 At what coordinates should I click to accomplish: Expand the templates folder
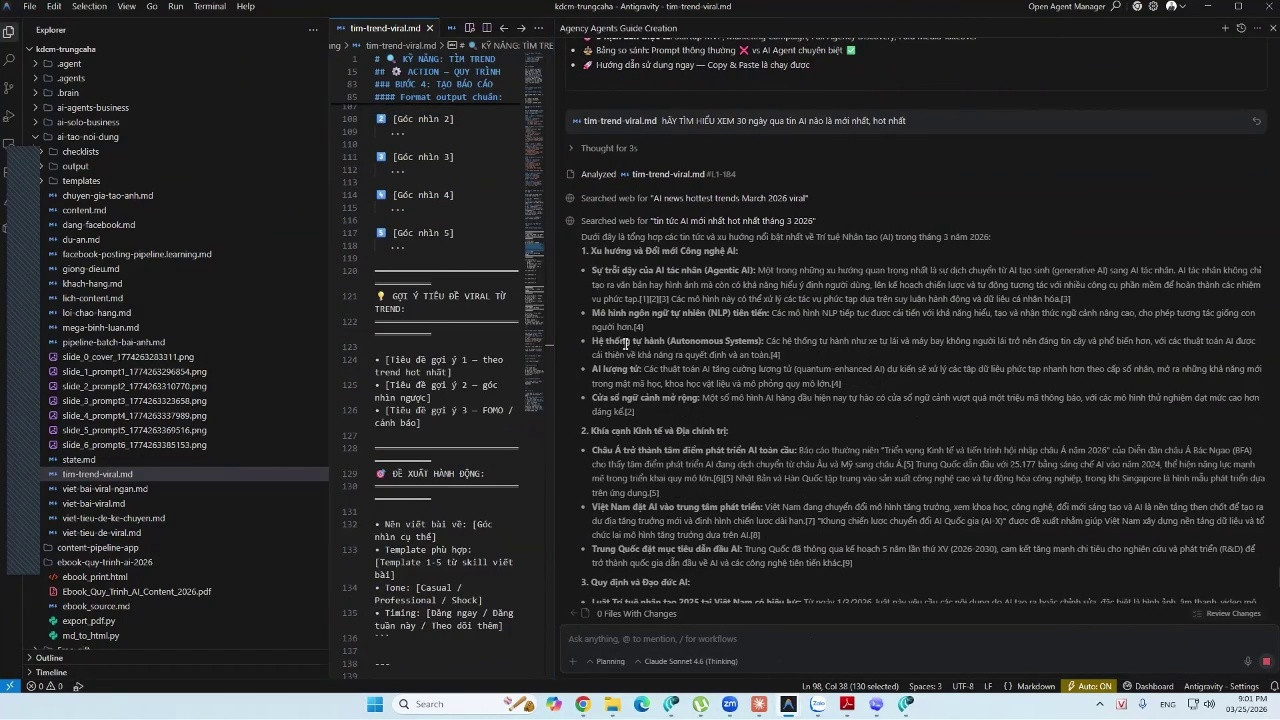[x=81, y=181]
